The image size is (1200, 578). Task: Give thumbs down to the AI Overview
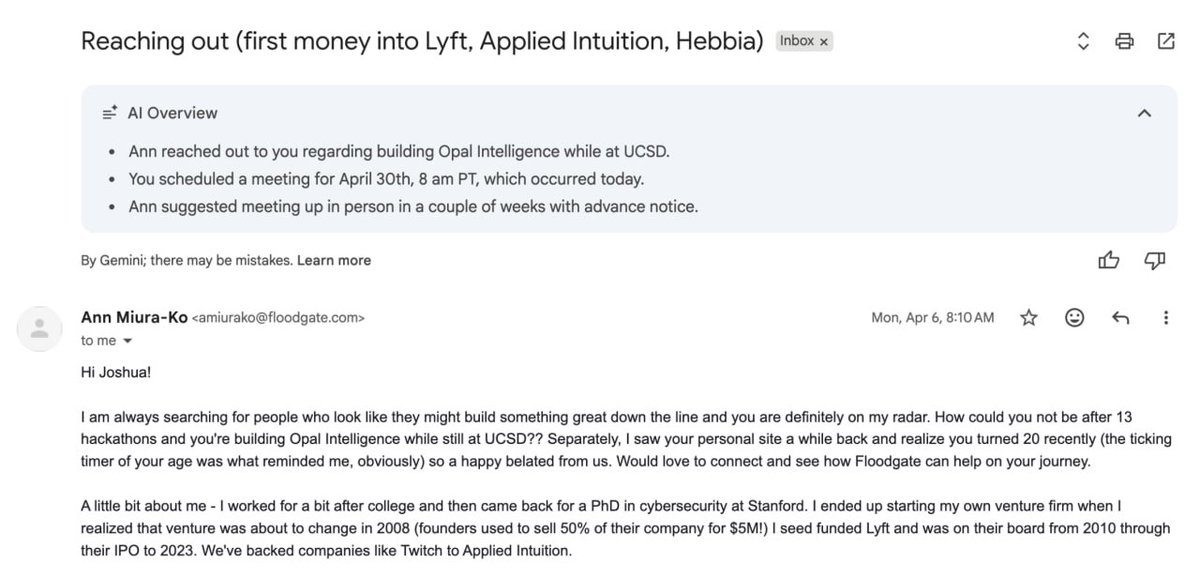1155,261
